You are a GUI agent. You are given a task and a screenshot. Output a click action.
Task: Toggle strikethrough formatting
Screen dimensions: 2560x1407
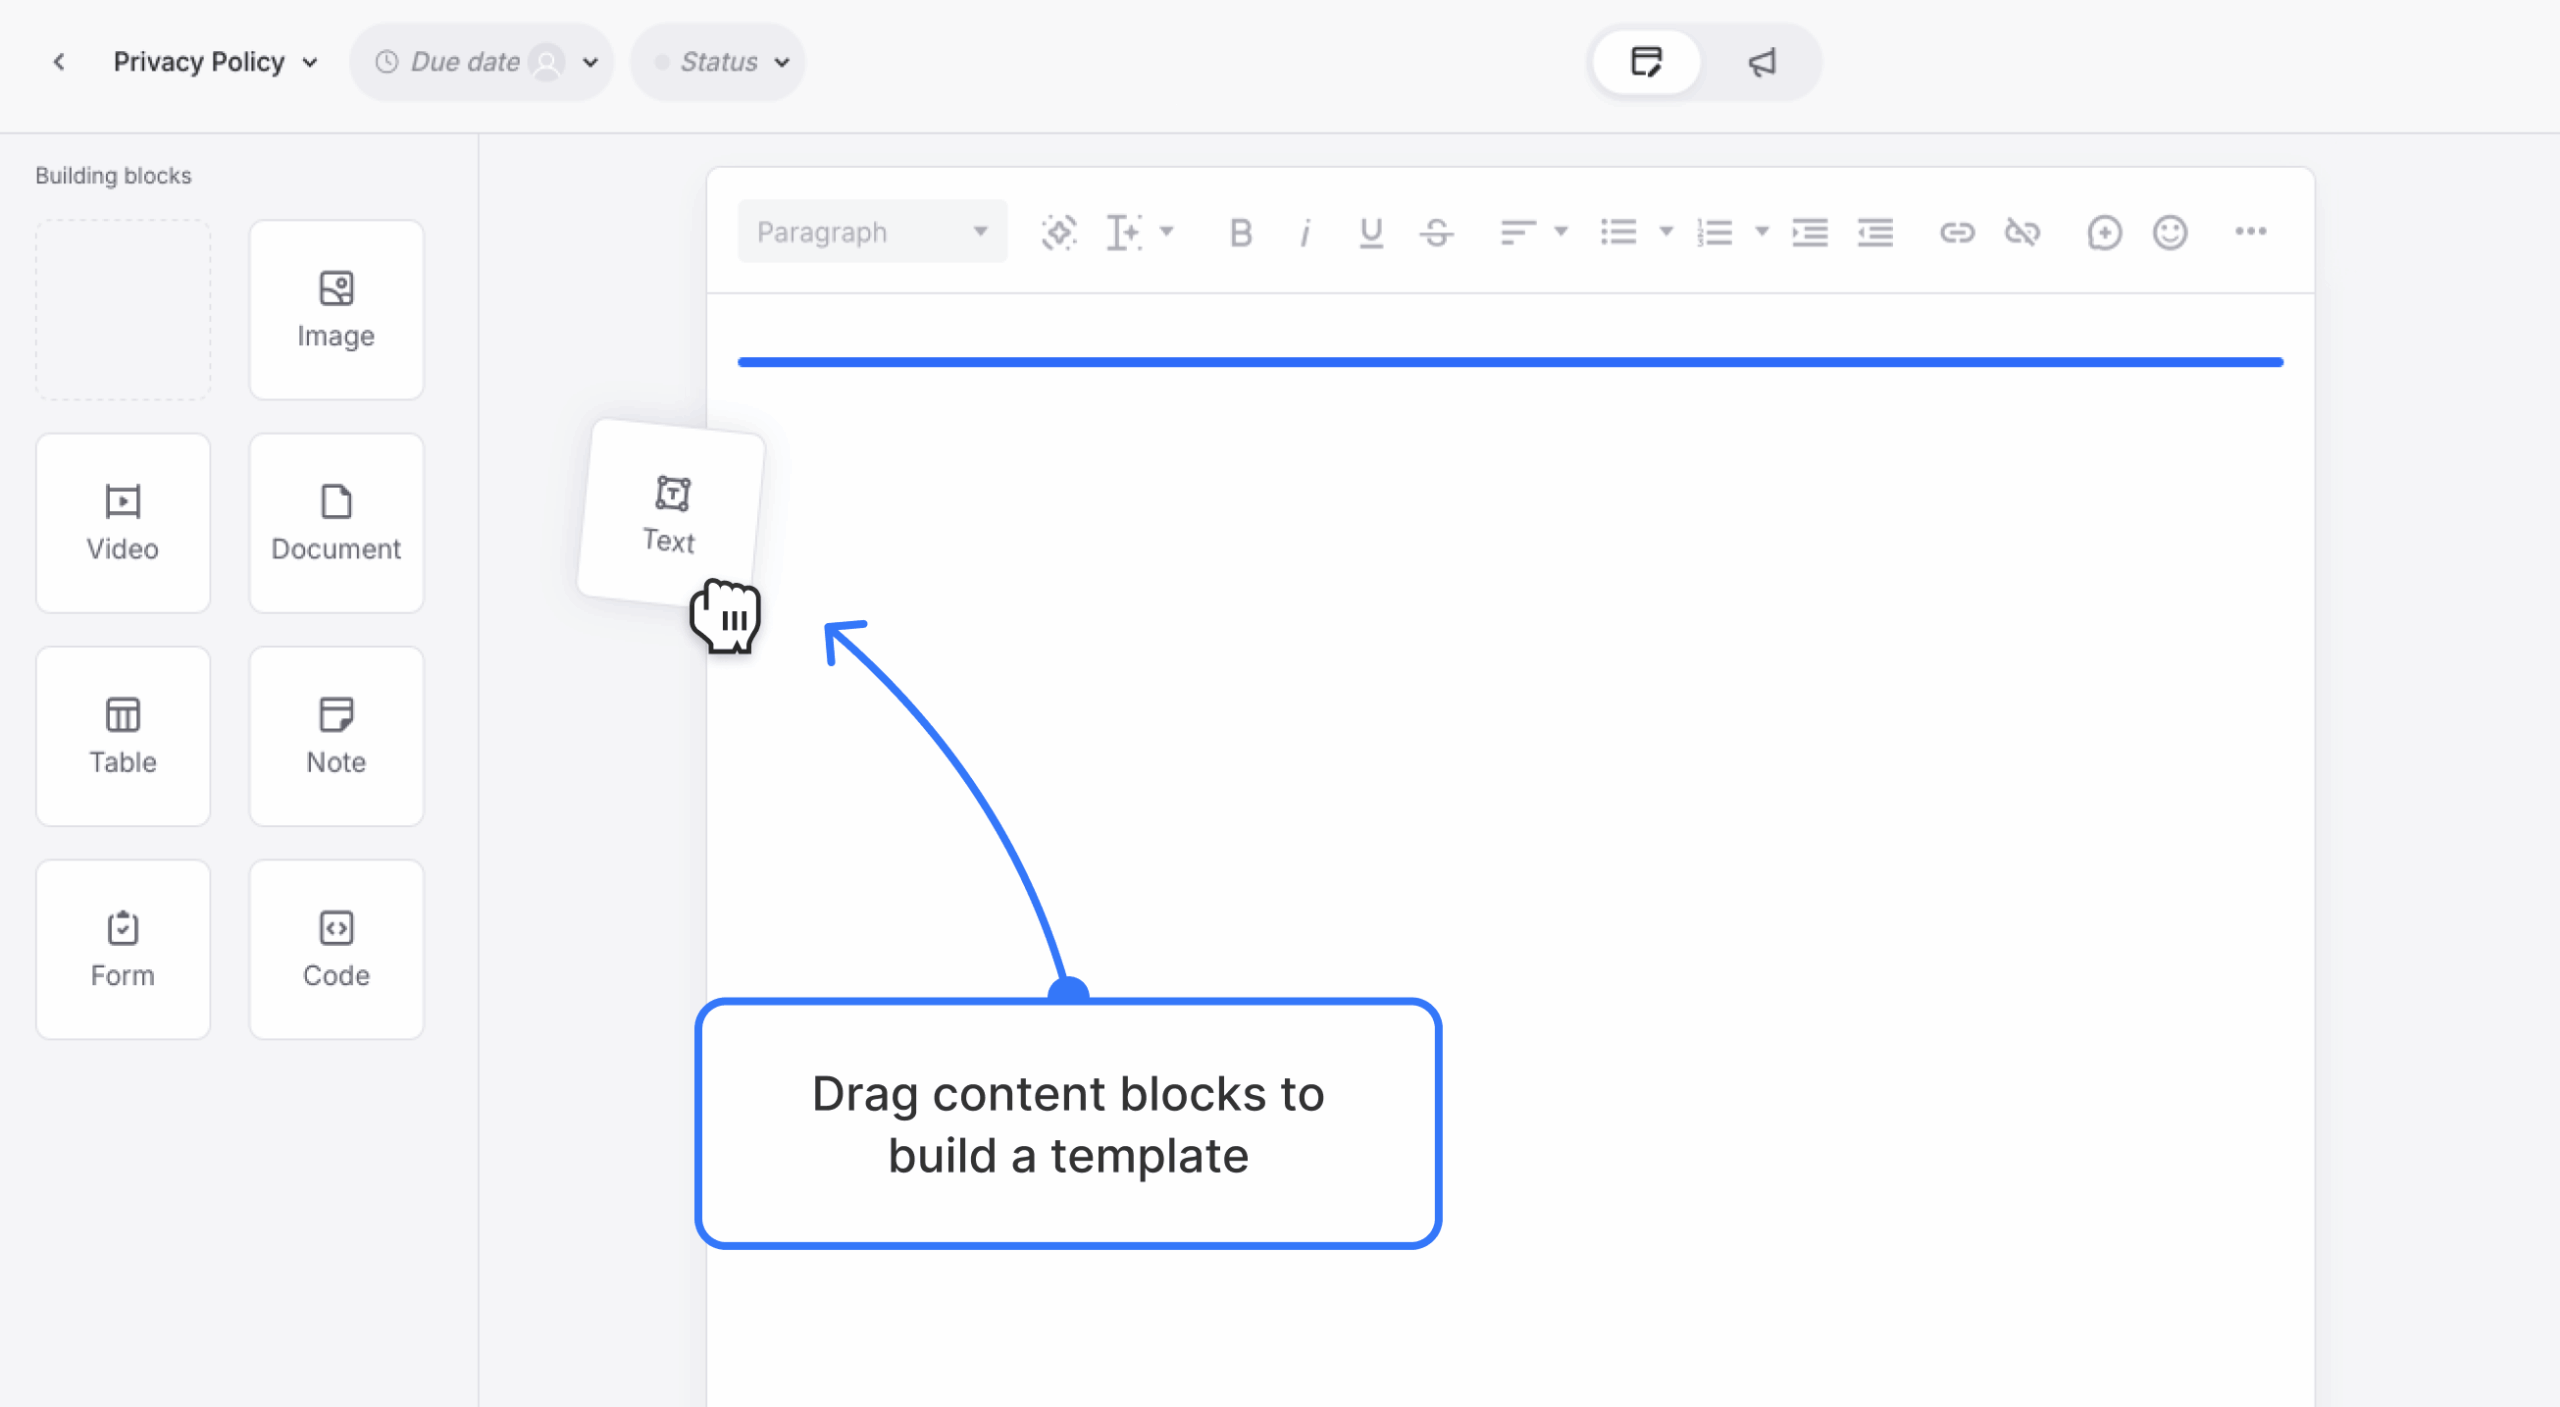(1437, 232)
